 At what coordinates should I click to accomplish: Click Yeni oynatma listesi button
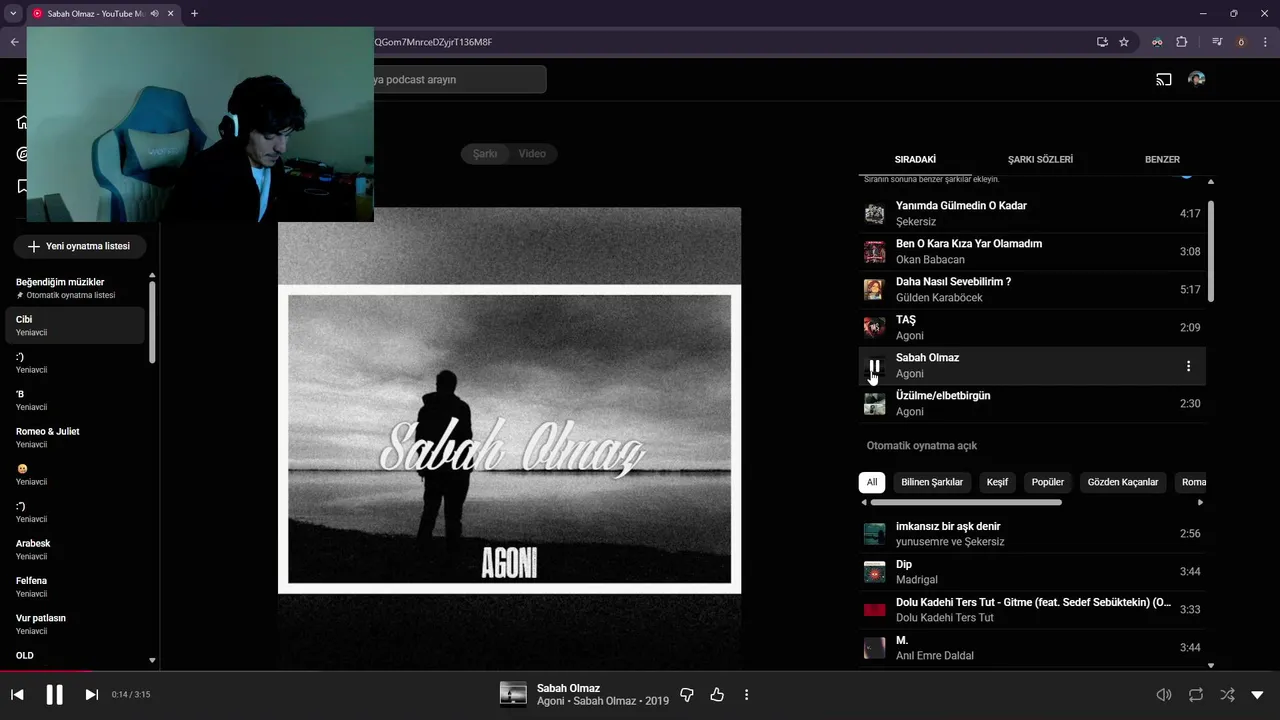(79, 246)
